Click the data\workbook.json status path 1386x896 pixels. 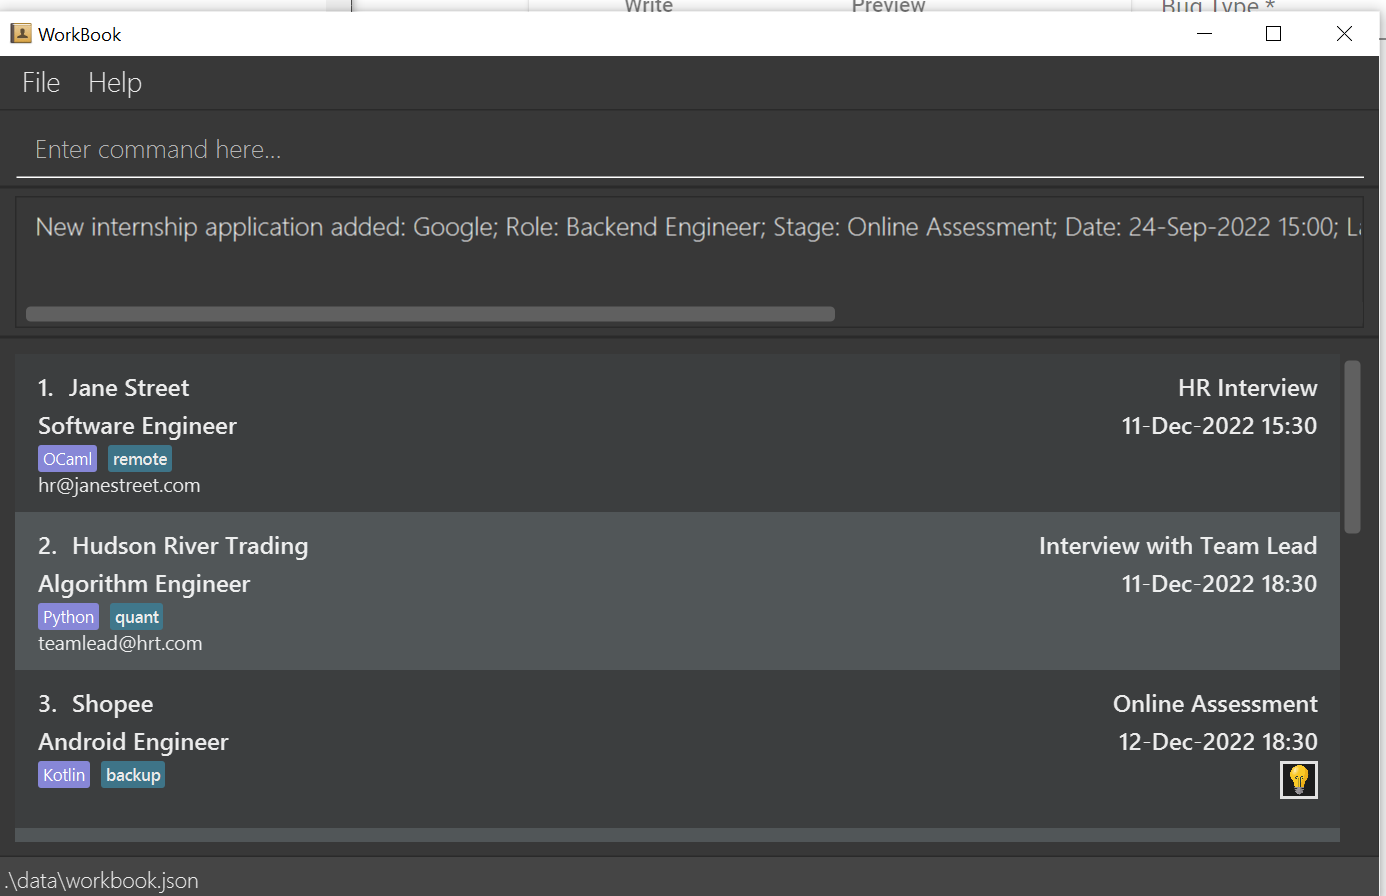click(103, 881)
